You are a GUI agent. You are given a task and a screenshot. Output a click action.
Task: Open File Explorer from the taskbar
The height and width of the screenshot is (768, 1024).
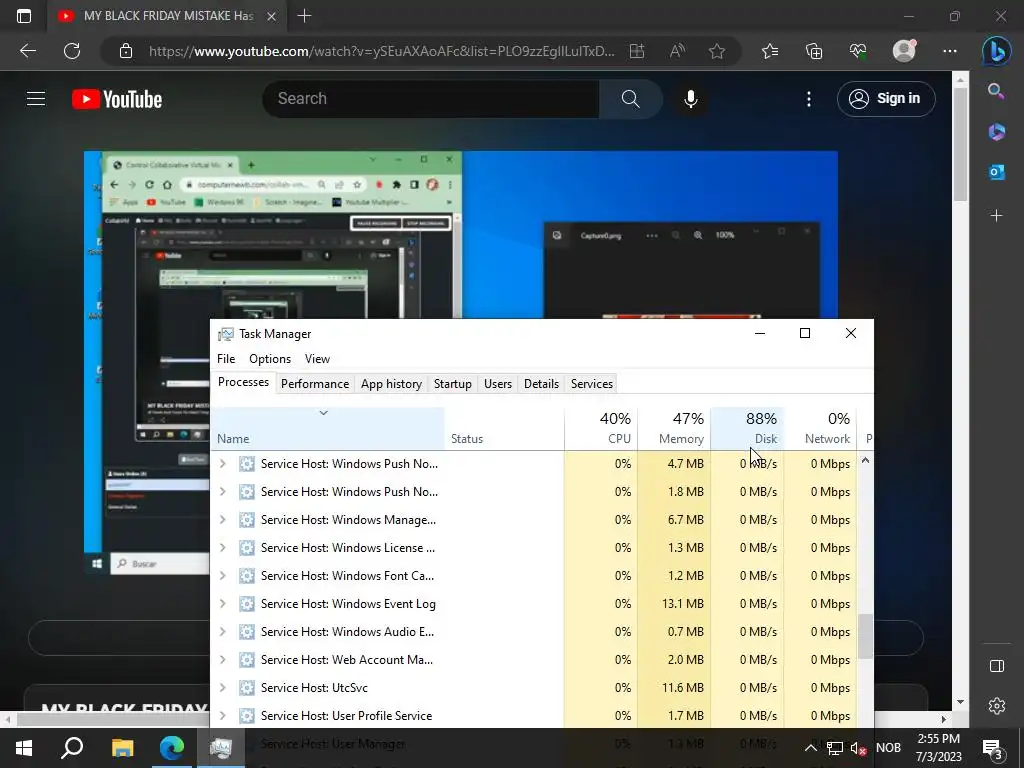[122, 748]
